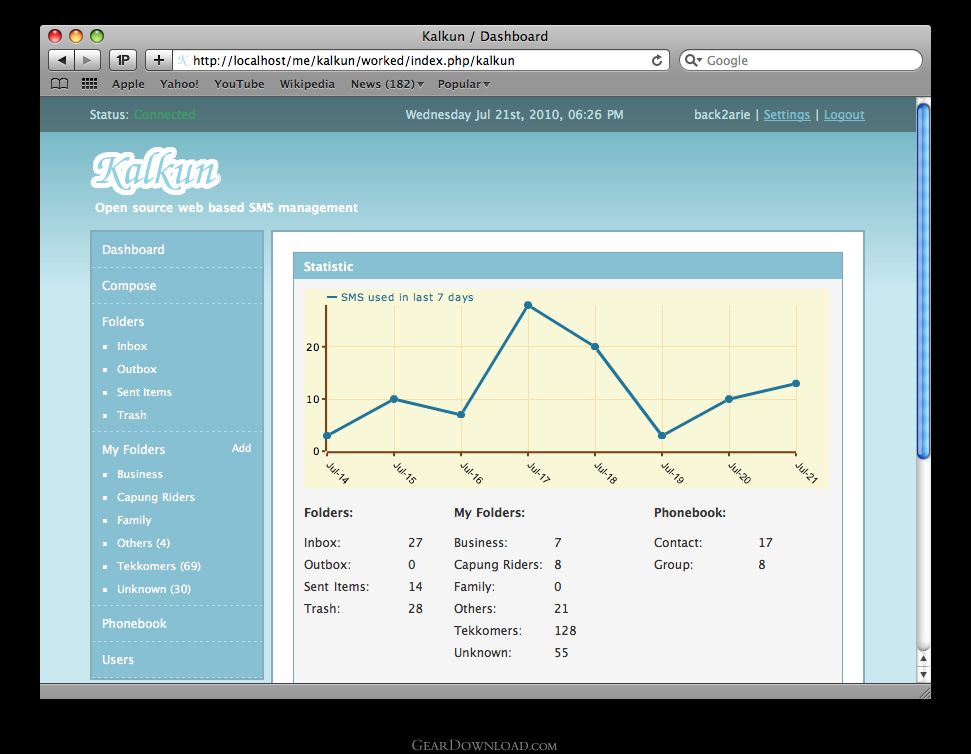Go back with Safari's back arrow
The height and width of the screenshot is (754, 971).
pyautogui.click(x=61, y=60)
